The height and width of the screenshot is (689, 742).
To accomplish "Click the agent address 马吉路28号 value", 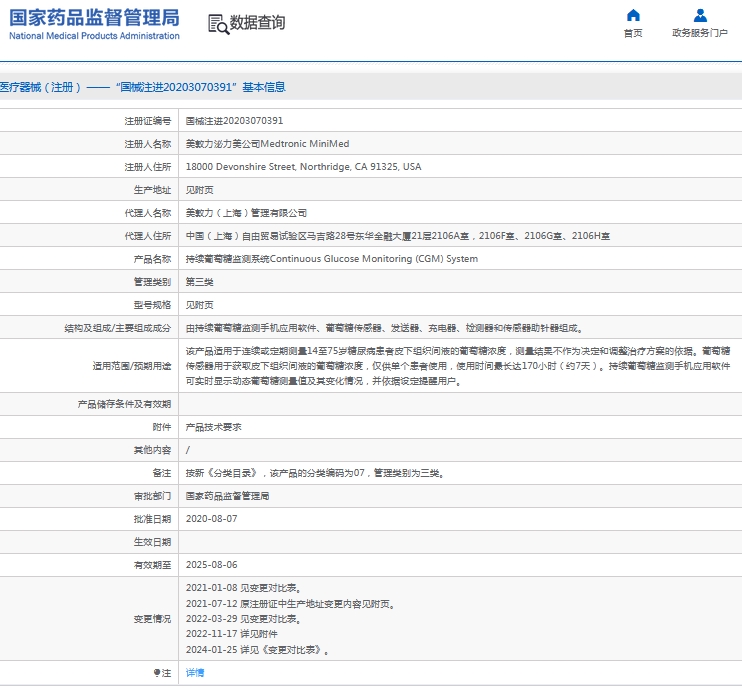I will [398, 236].
